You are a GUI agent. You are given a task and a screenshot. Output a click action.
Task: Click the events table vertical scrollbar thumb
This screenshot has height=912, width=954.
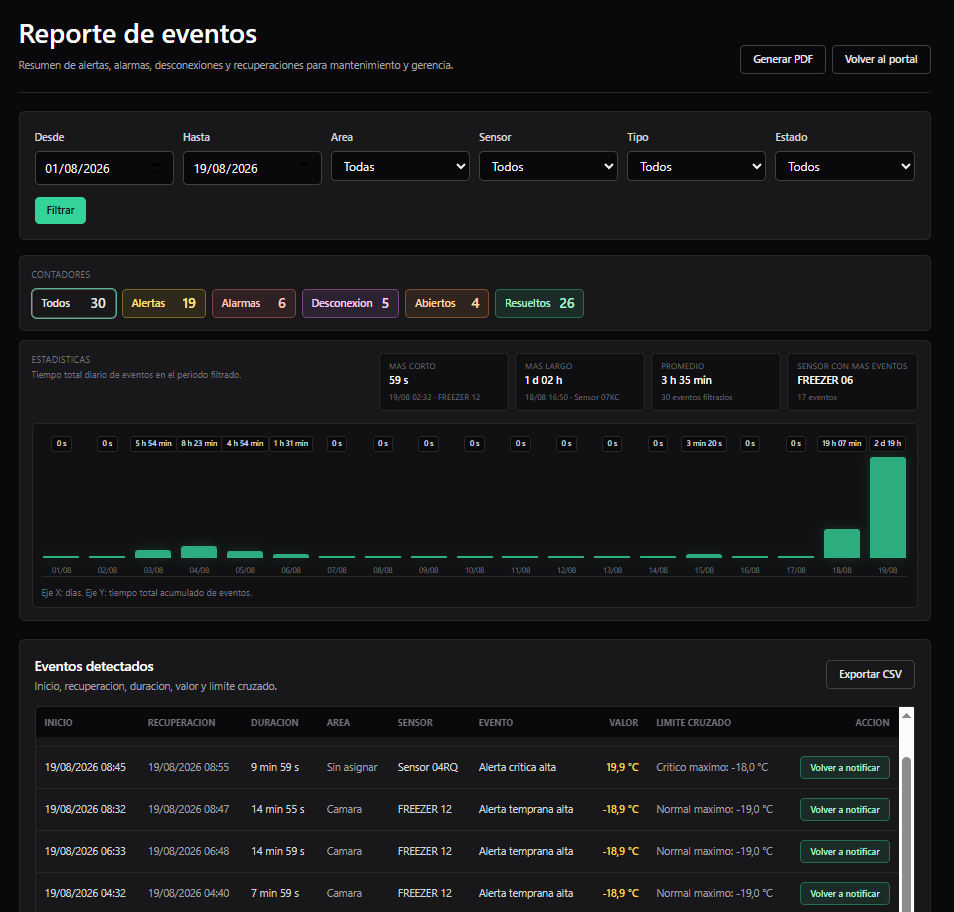(907, 834)
